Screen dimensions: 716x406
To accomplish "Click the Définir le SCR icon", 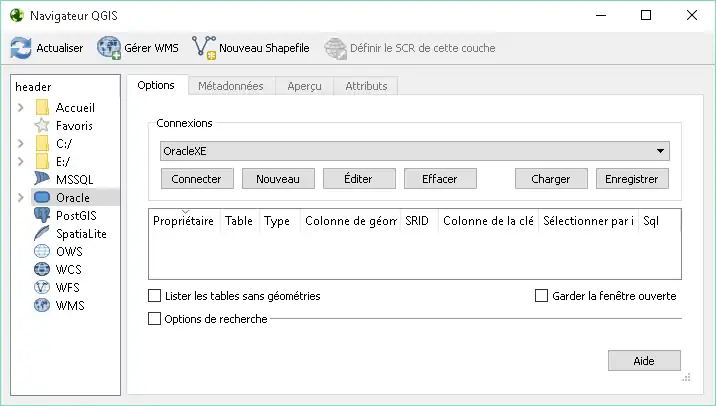I will (336, 48).
